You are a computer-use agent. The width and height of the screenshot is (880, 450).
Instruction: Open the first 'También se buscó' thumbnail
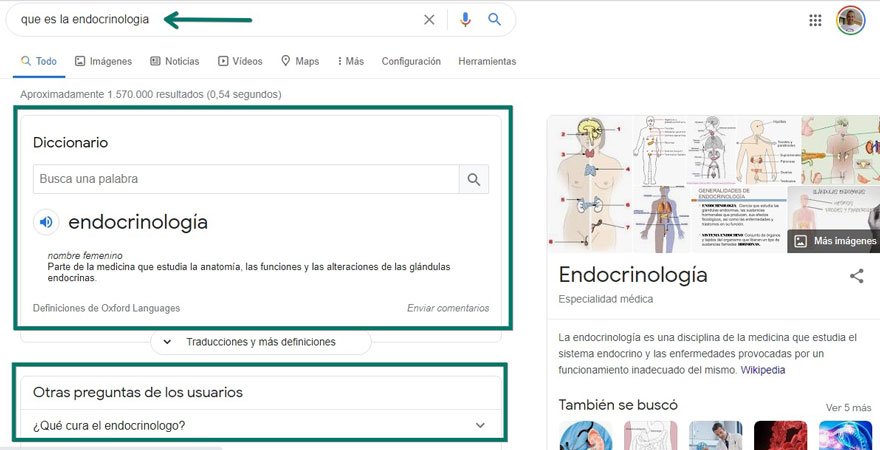point(586,435)
